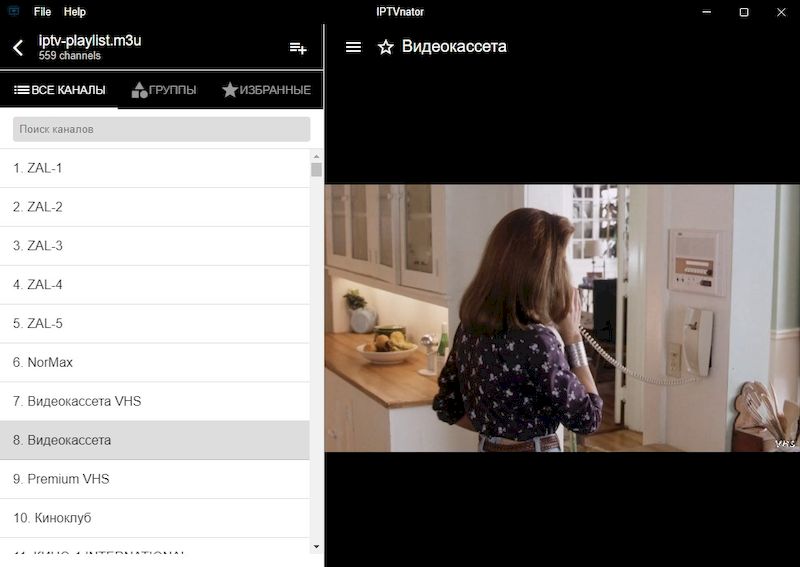
Task: Select channel 1. ZAL-1
Action: [x=155, y=168]
